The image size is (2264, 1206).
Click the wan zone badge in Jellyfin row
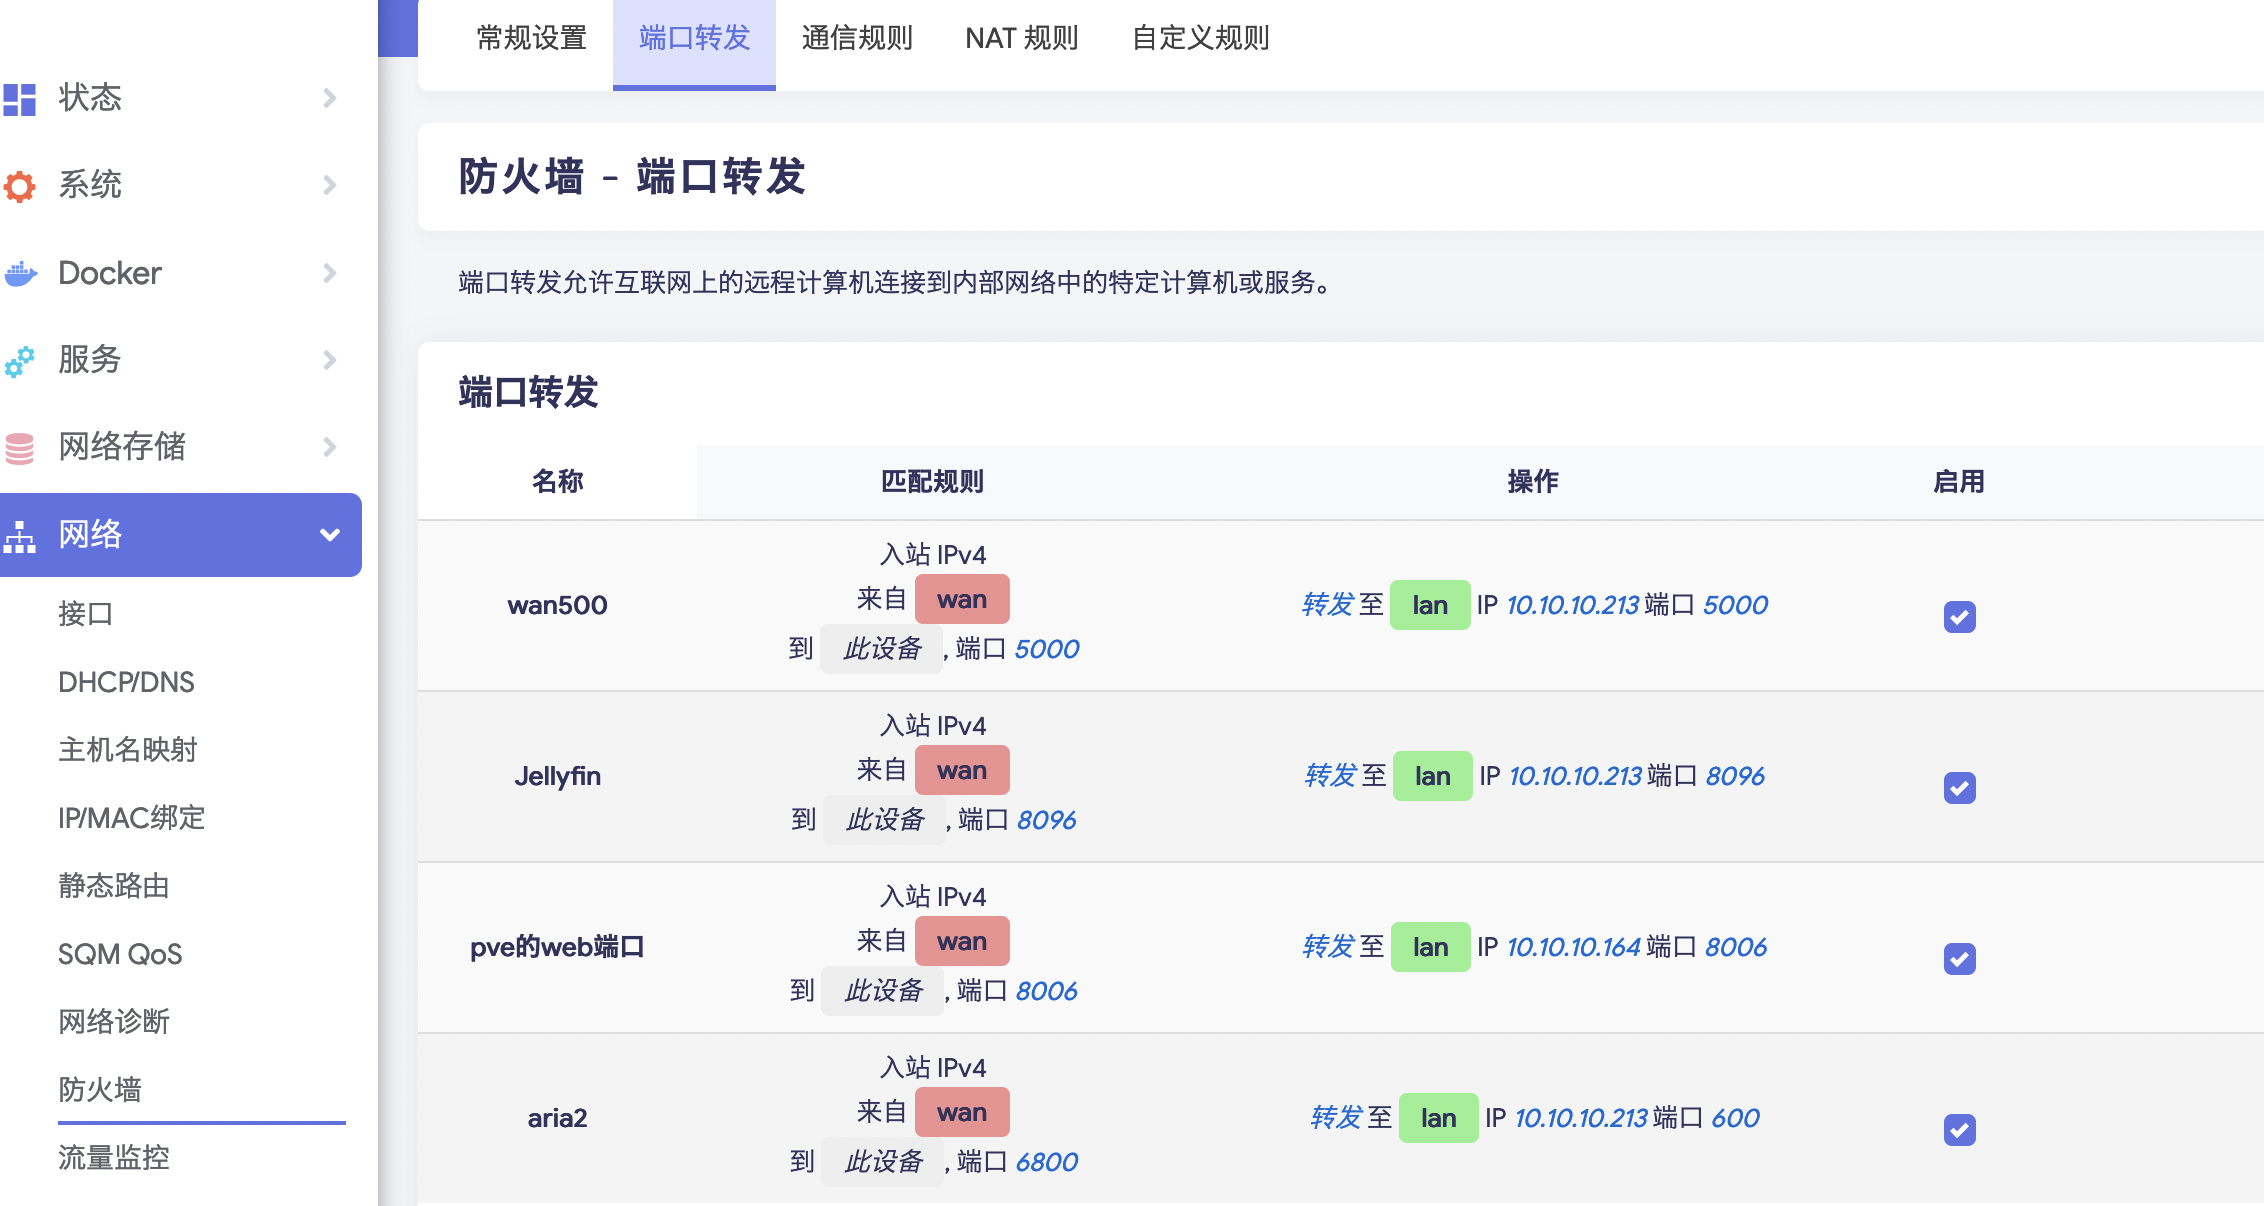tap(962, 771)
